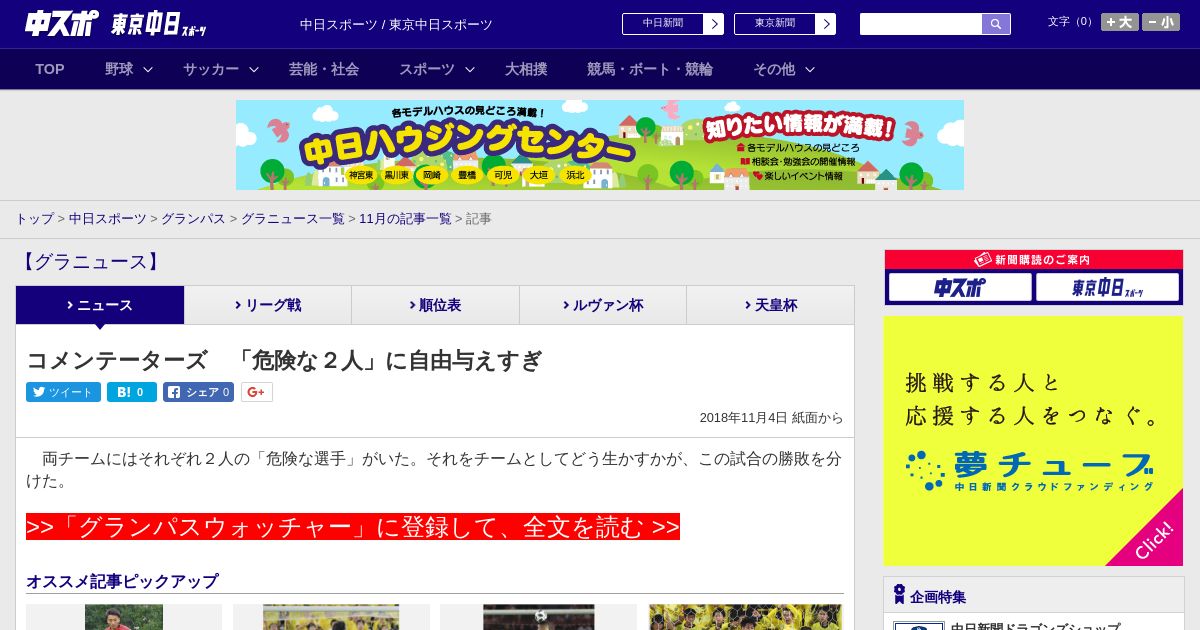
Task: Open the fourth recommended article thumbnail
Action: 745,617
